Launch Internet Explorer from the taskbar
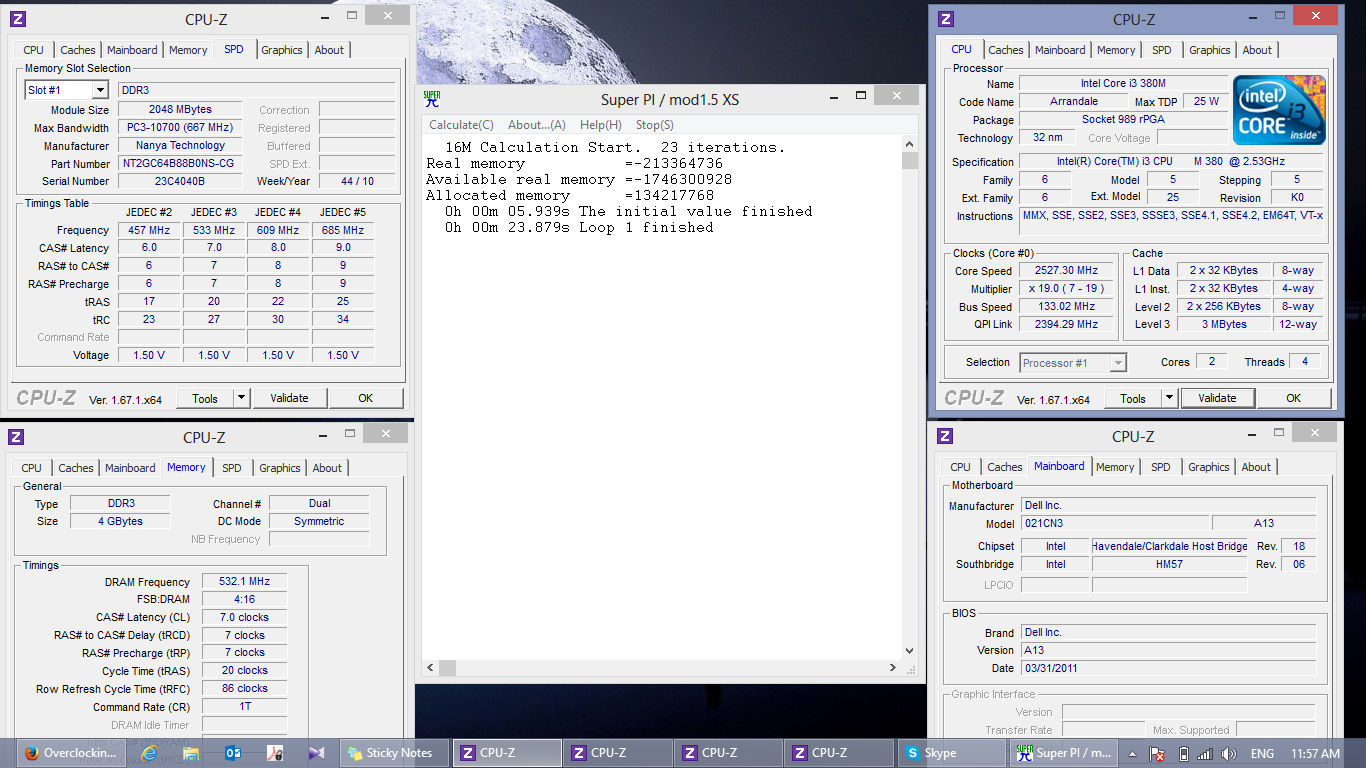Image resolution: width=1366 pixels, height=768 pixels. click(150, 753)
